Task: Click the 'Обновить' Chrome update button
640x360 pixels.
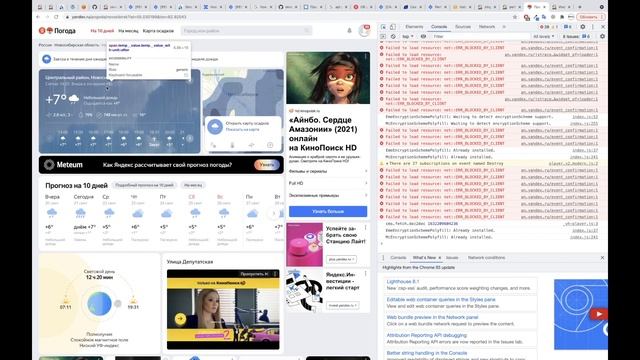Action: click(x=590, y=17)
